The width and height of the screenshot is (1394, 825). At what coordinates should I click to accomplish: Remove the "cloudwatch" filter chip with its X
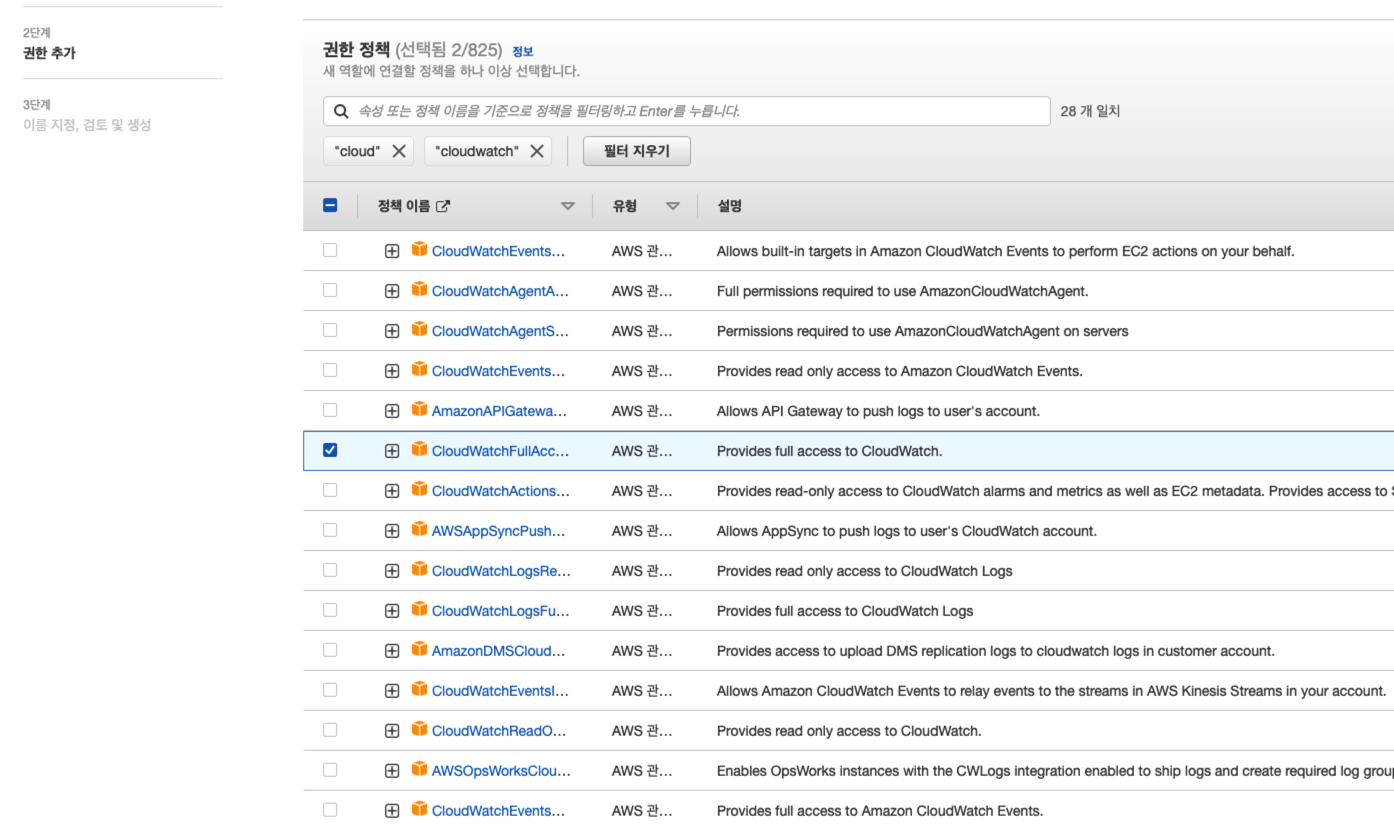(537, 151)
